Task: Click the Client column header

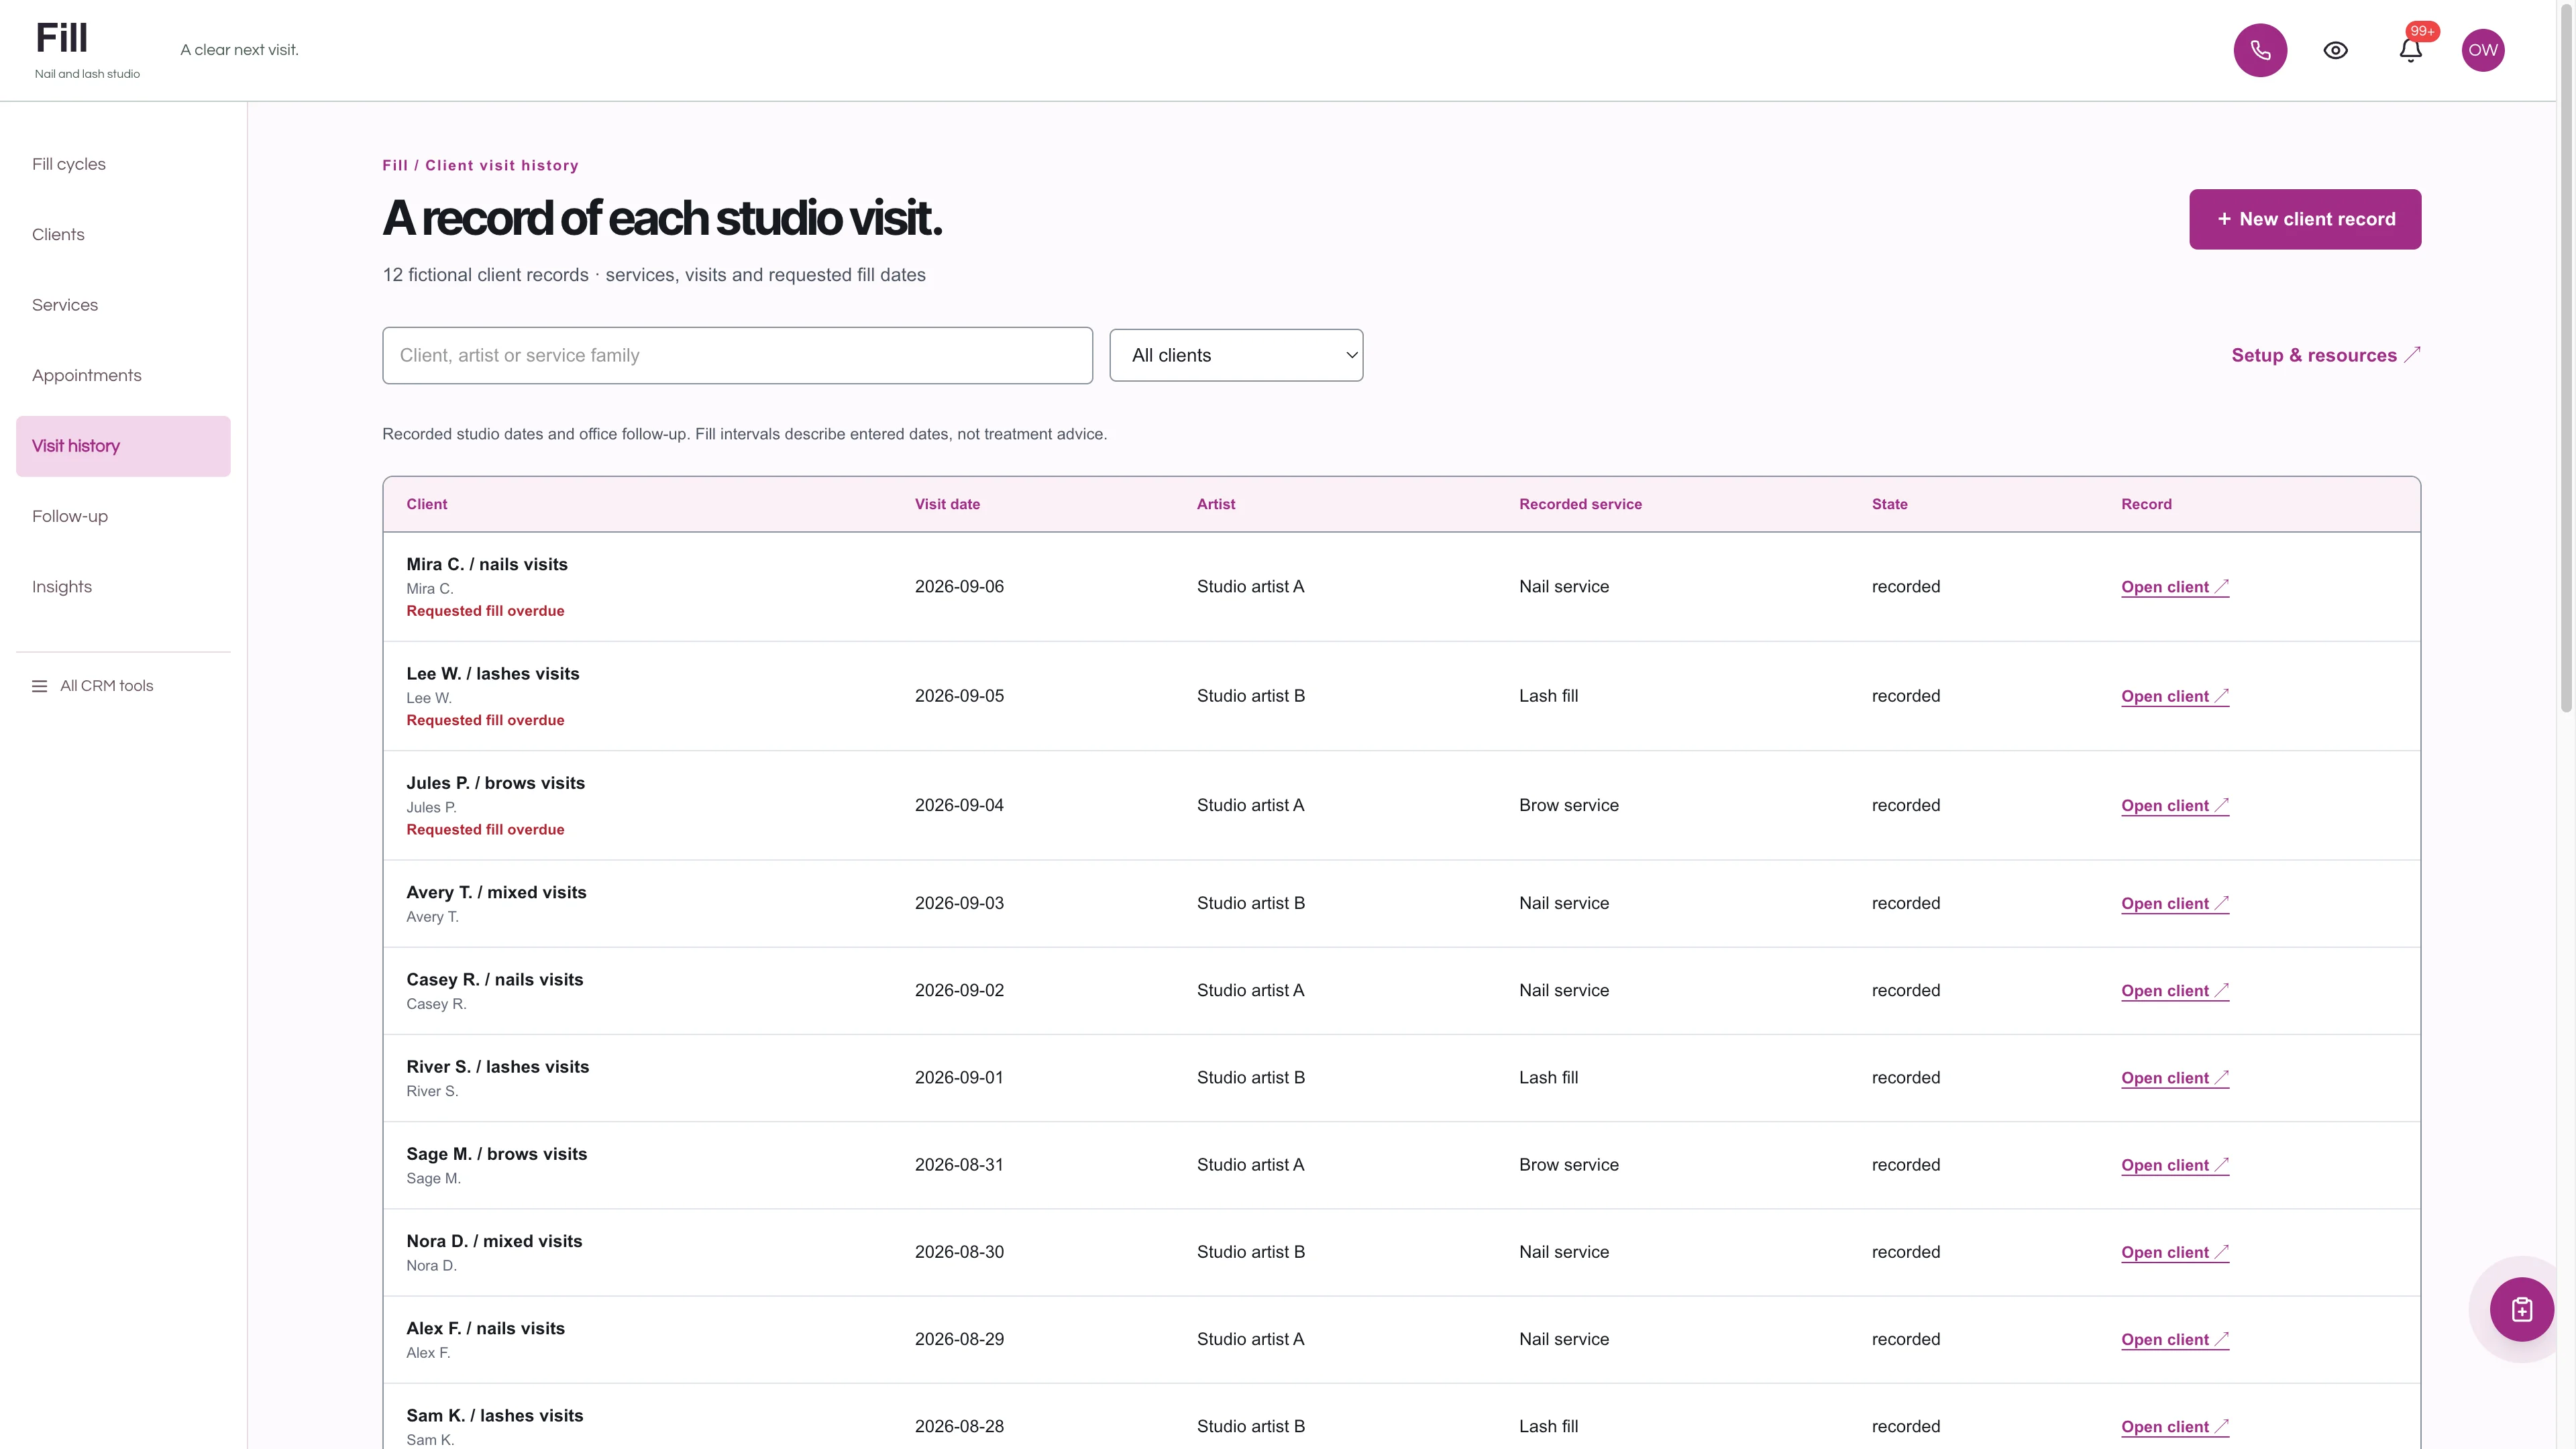Action: pyautogui.click(x=427, y=504)
